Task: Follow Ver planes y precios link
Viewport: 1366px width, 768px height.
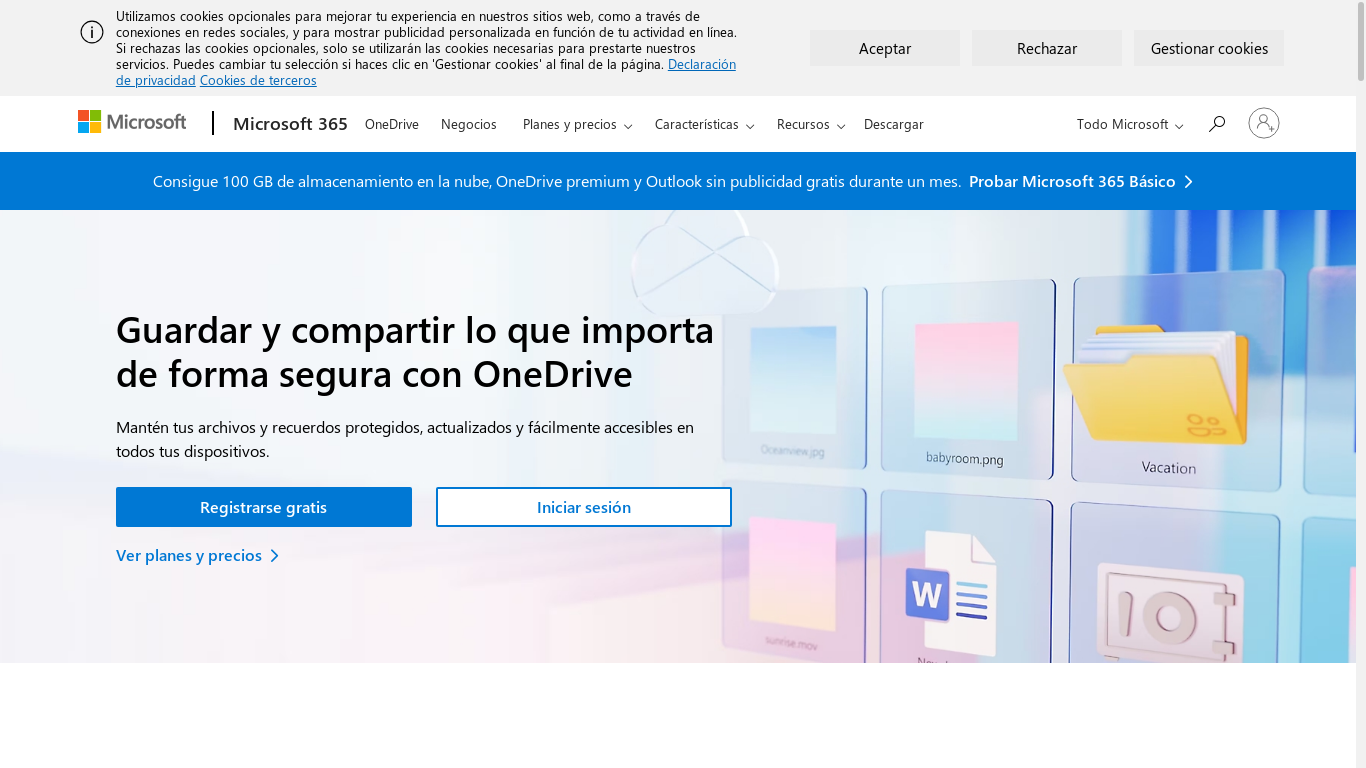Action: point(197,555)
